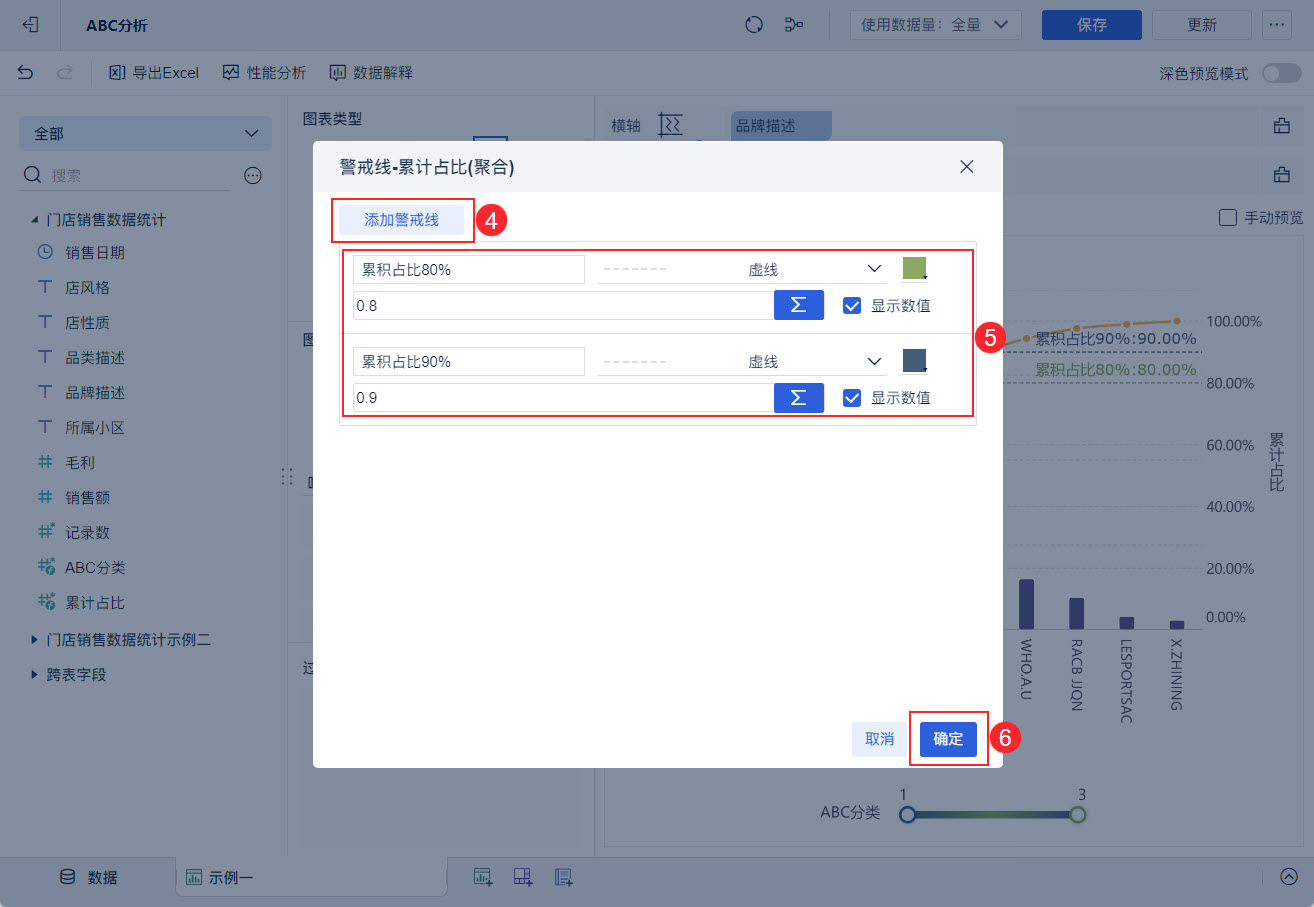The height and width of the screenshot is (907, 1314).
Task: Click 取消 in the warning line dialog
Action: (x=880, y=739)
